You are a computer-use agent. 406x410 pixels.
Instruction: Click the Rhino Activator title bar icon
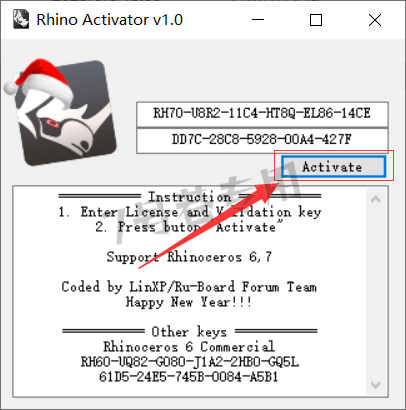point(21,19)
